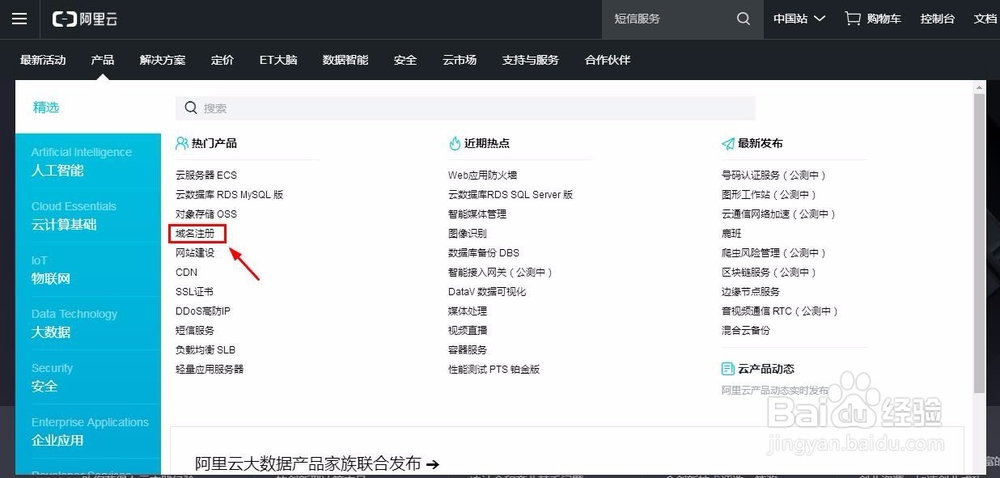
Task: Open 区块链服务 link
Action: 769,272
